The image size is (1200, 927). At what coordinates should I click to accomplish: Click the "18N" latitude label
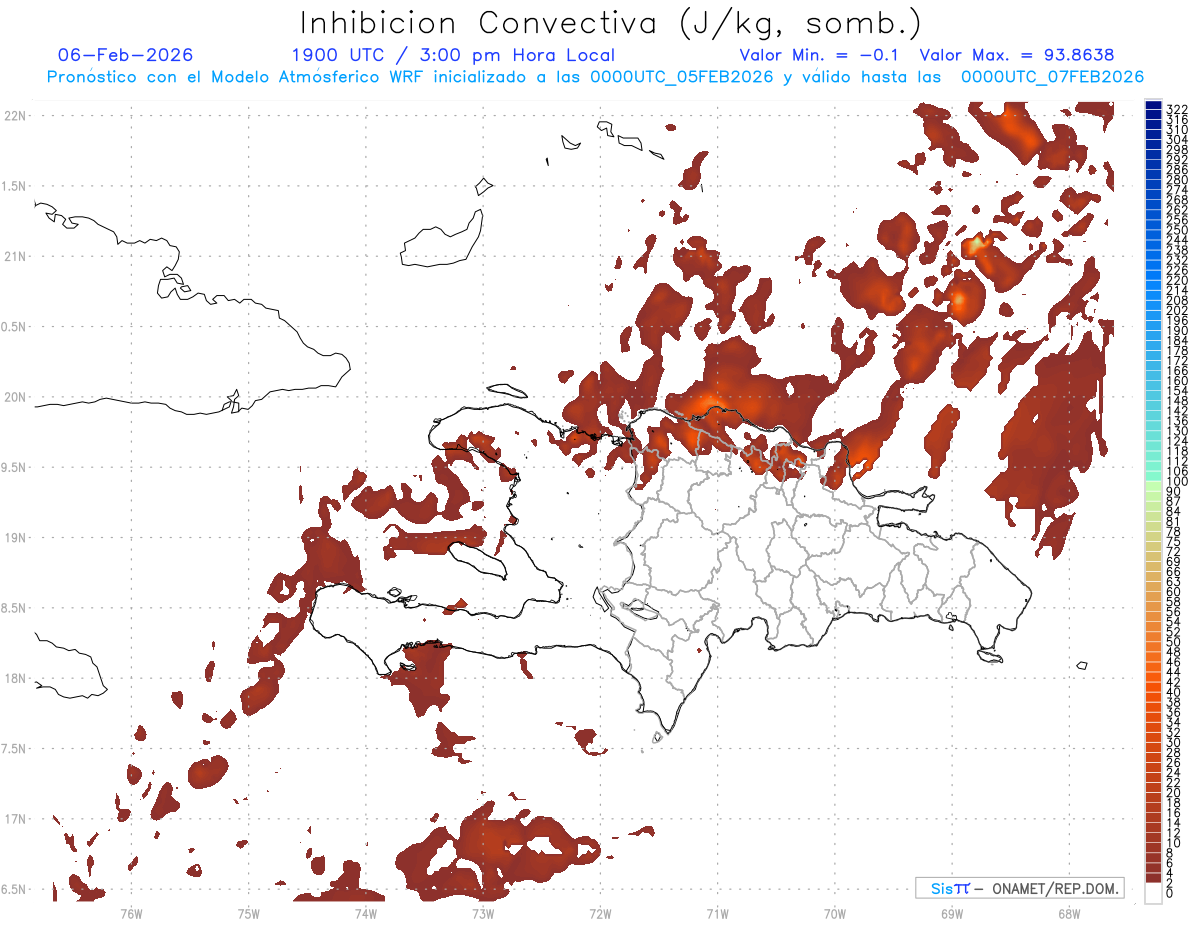pyautogui.click(x=15, y=679)
